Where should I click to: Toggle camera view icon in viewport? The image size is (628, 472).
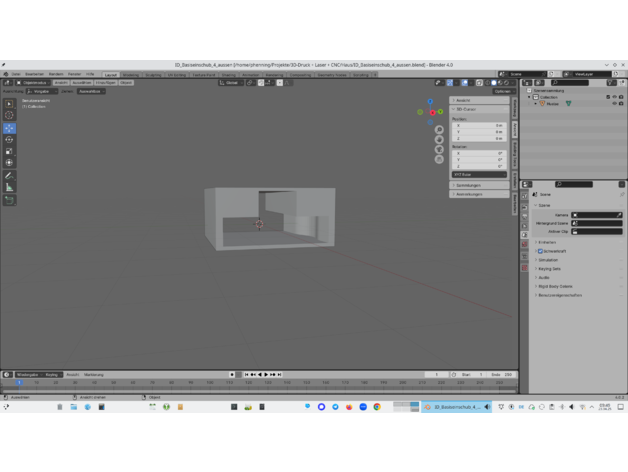pyautogui.click(x=439, y=149)
